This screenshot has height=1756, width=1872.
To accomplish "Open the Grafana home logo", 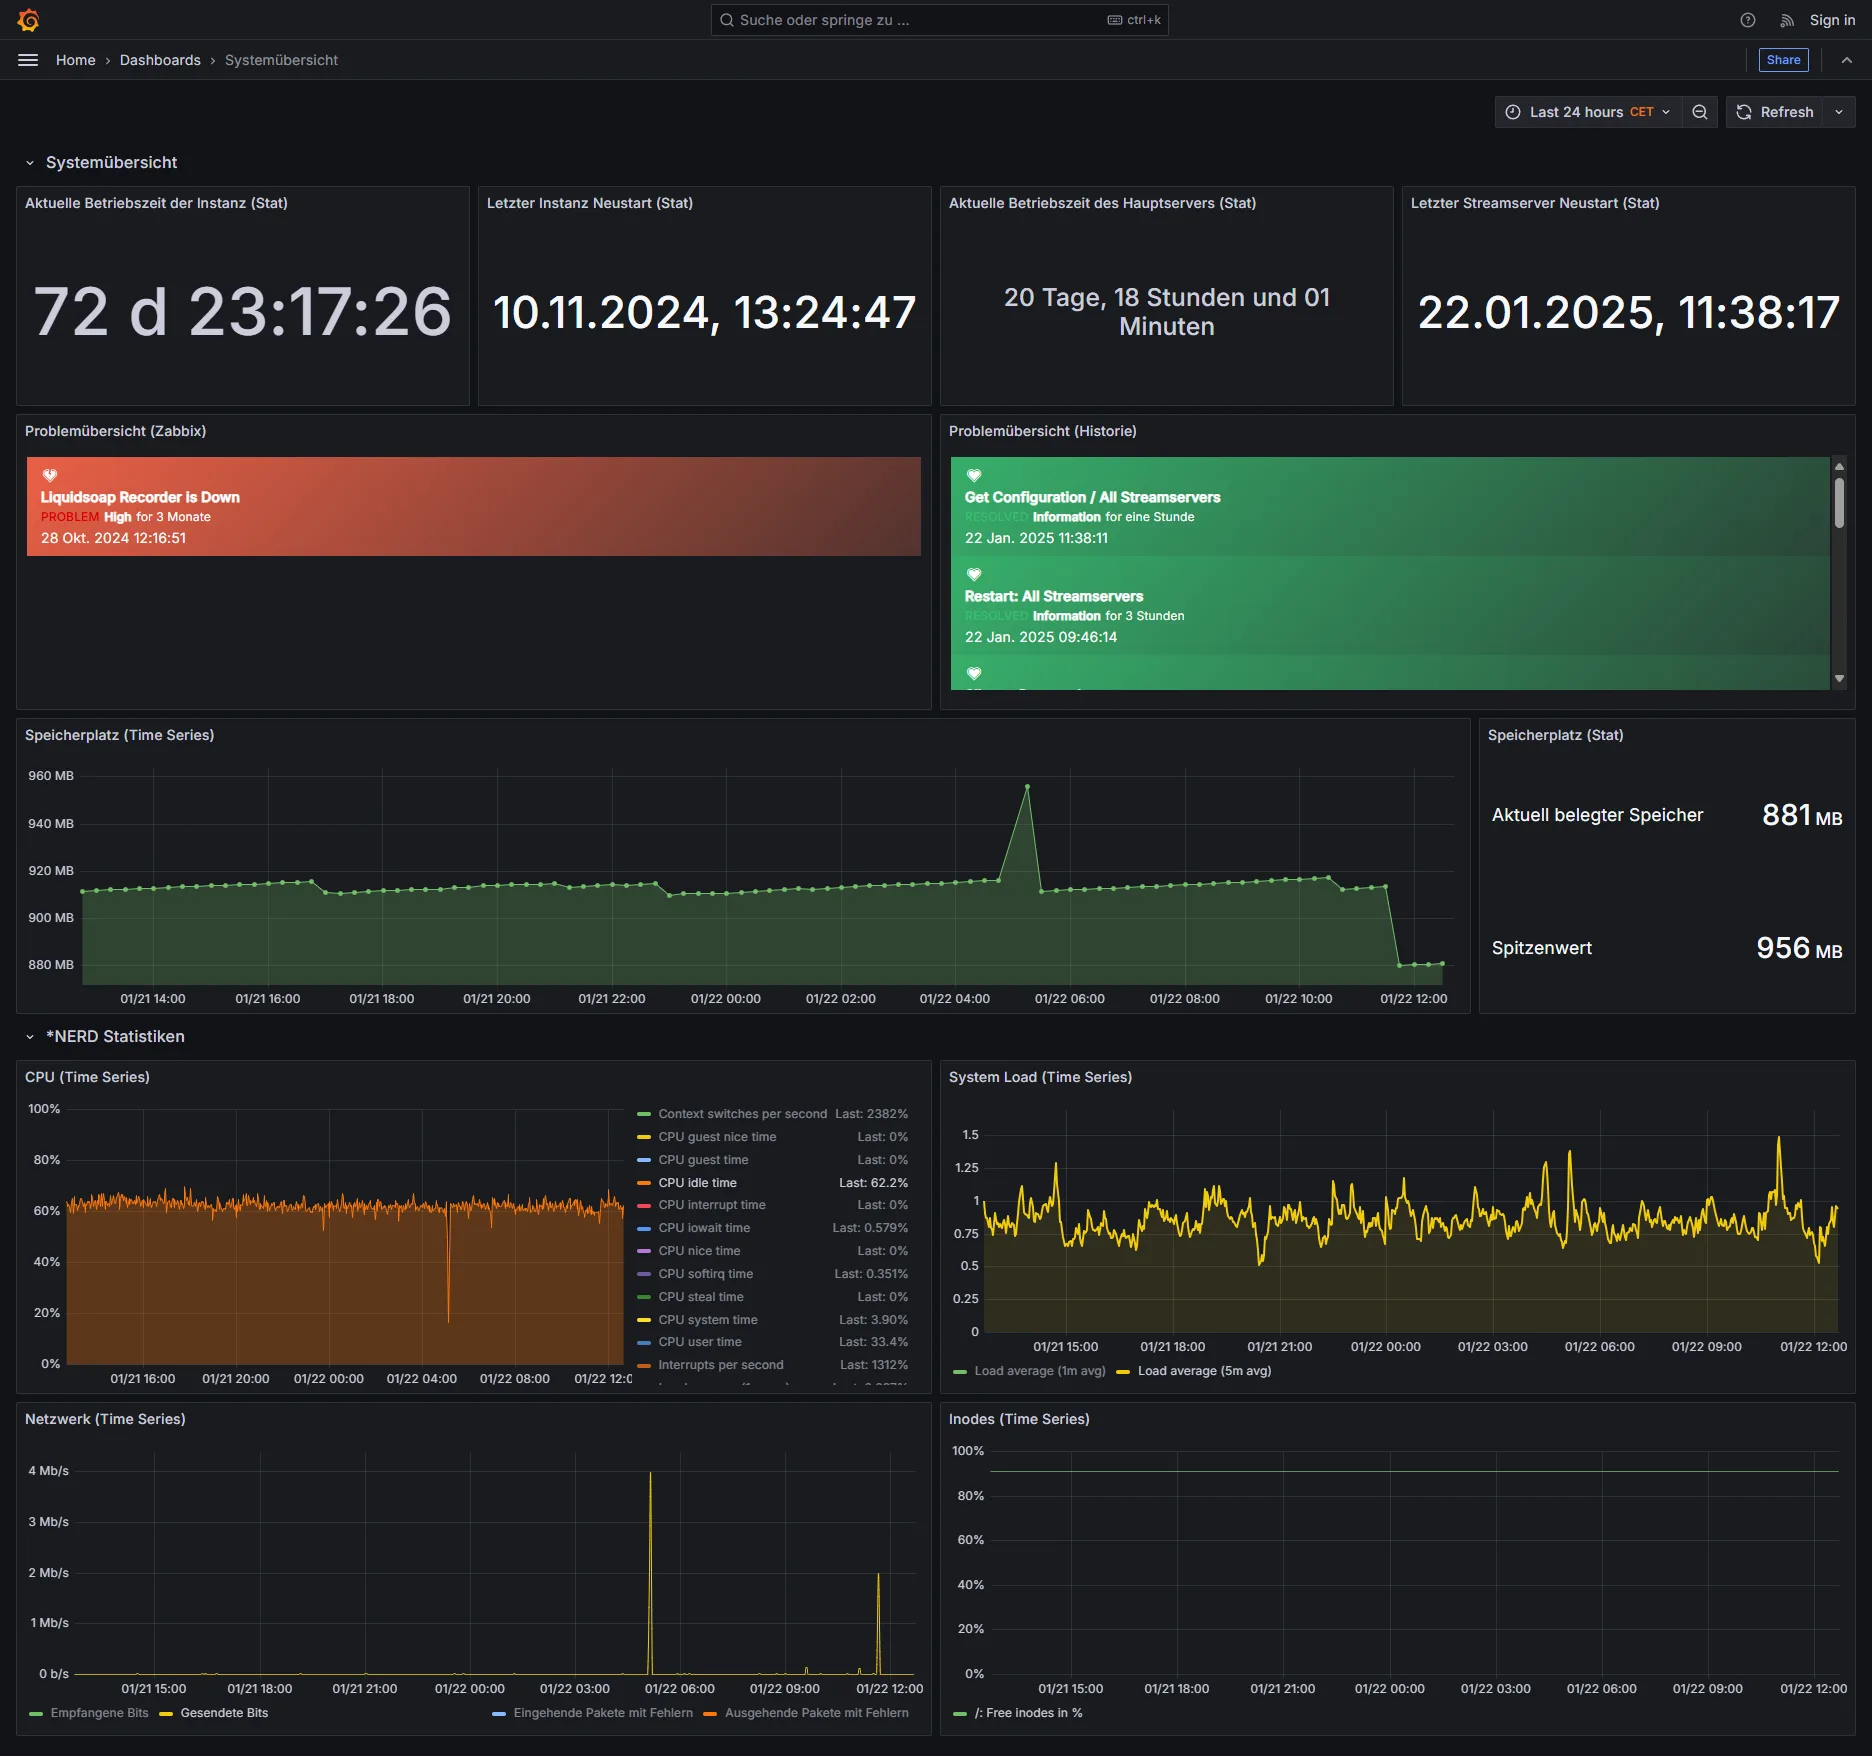I will (28, 20).
